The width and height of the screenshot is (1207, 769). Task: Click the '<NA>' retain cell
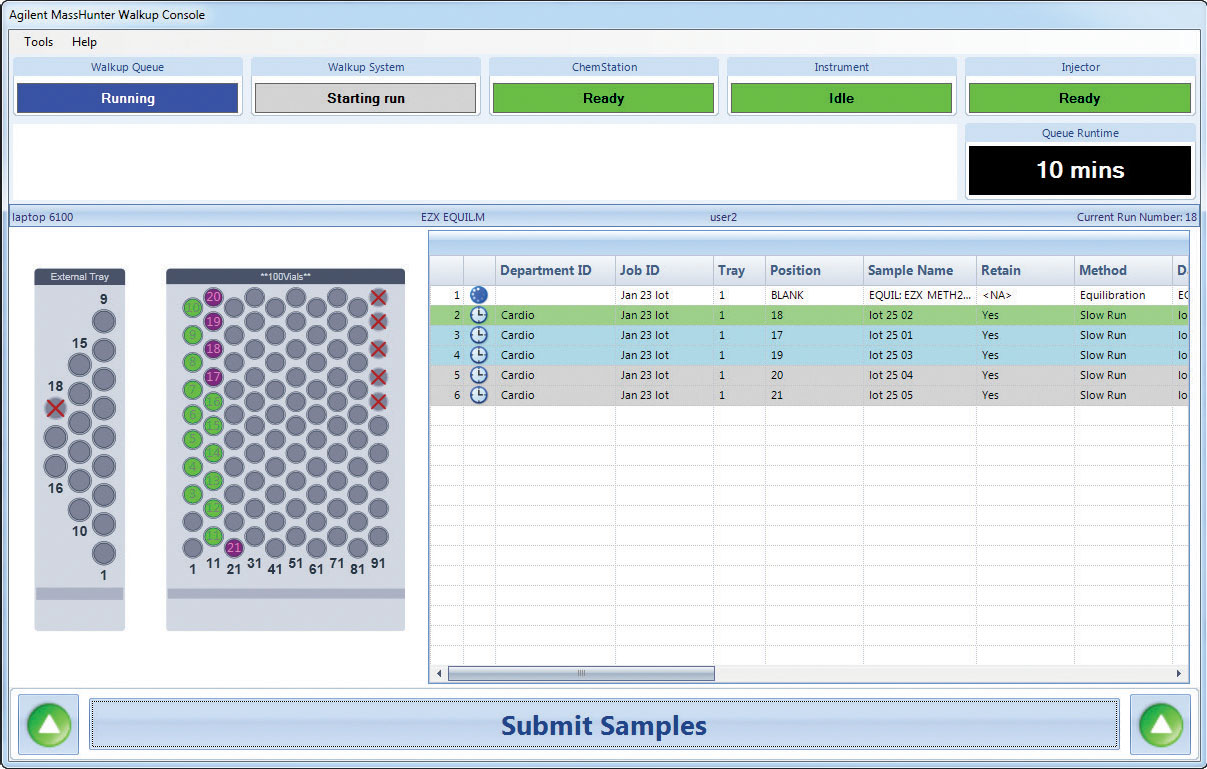1025,295
